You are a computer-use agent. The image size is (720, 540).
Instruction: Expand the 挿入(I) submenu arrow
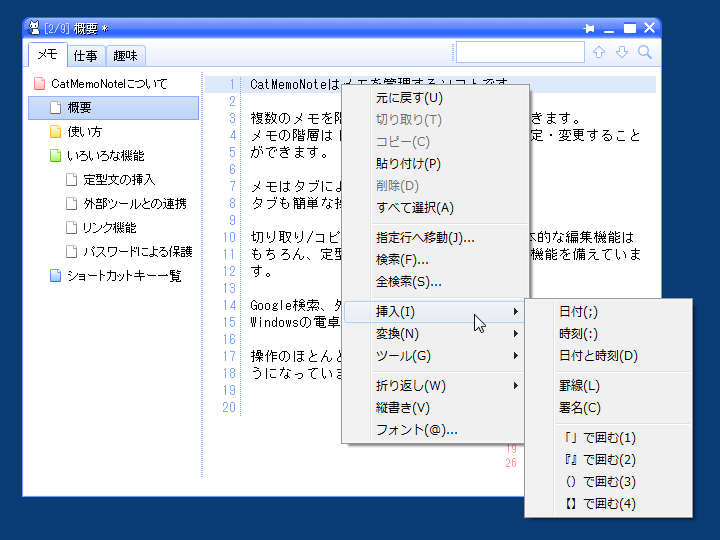pos(516,312)
